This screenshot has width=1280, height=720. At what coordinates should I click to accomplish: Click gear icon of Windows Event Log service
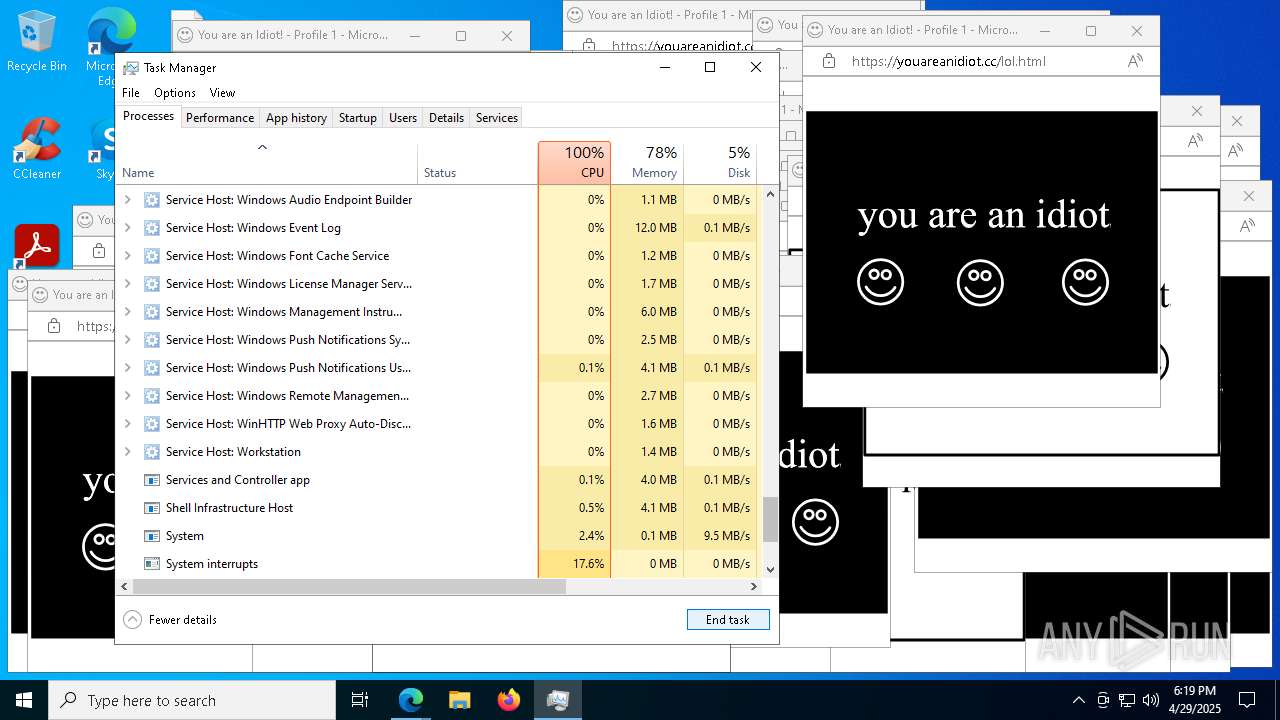click(152, 228)
